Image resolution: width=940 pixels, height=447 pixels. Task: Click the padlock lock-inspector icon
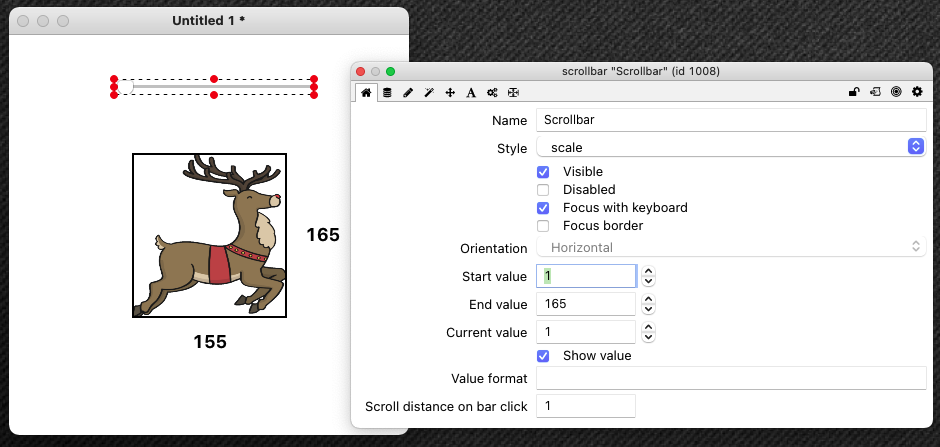[854, 92]
